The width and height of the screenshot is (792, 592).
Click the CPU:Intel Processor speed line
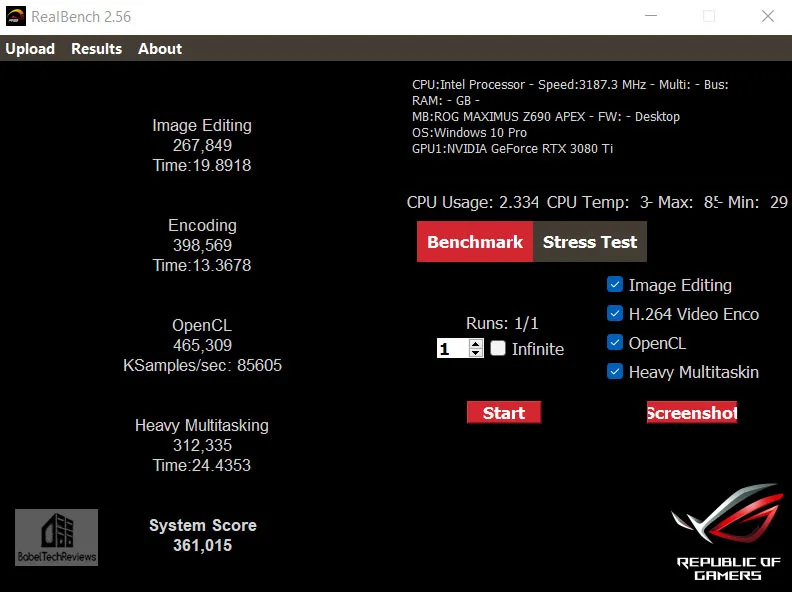pyautogui.click(x=570, y=85)
